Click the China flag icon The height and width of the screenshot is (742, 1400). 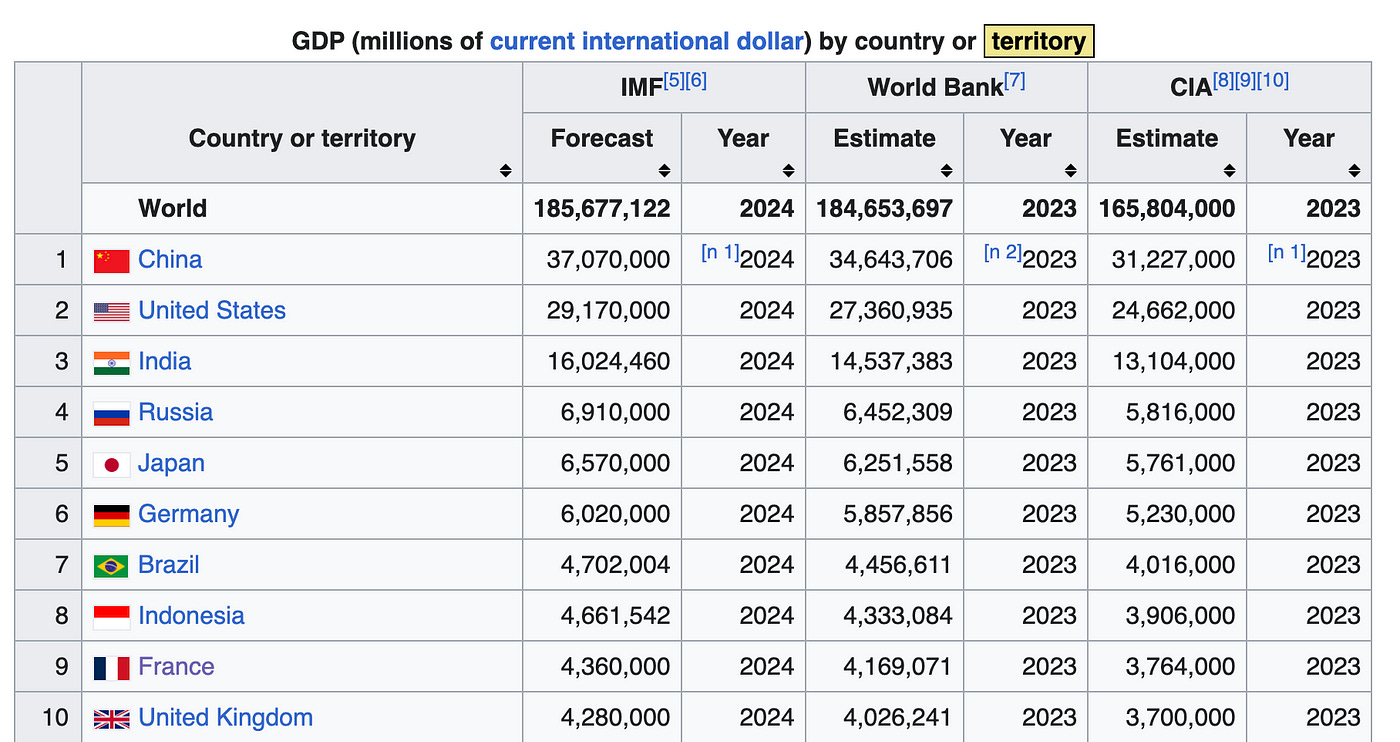click(x=111, y=260)
